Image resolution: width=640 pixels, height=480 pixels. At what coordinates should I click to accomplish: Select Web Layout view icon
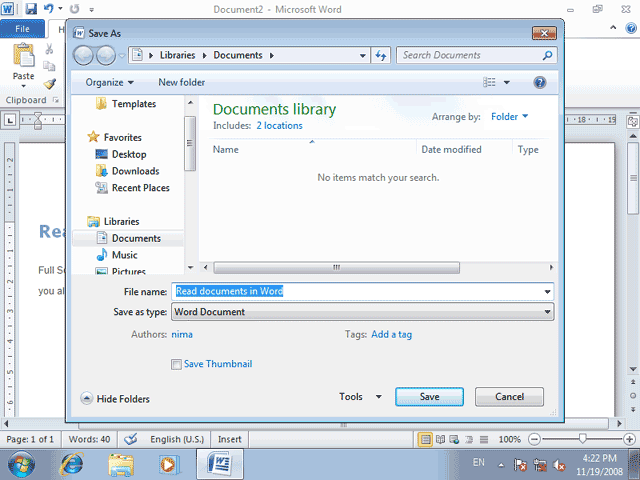[x=454, y=440]
